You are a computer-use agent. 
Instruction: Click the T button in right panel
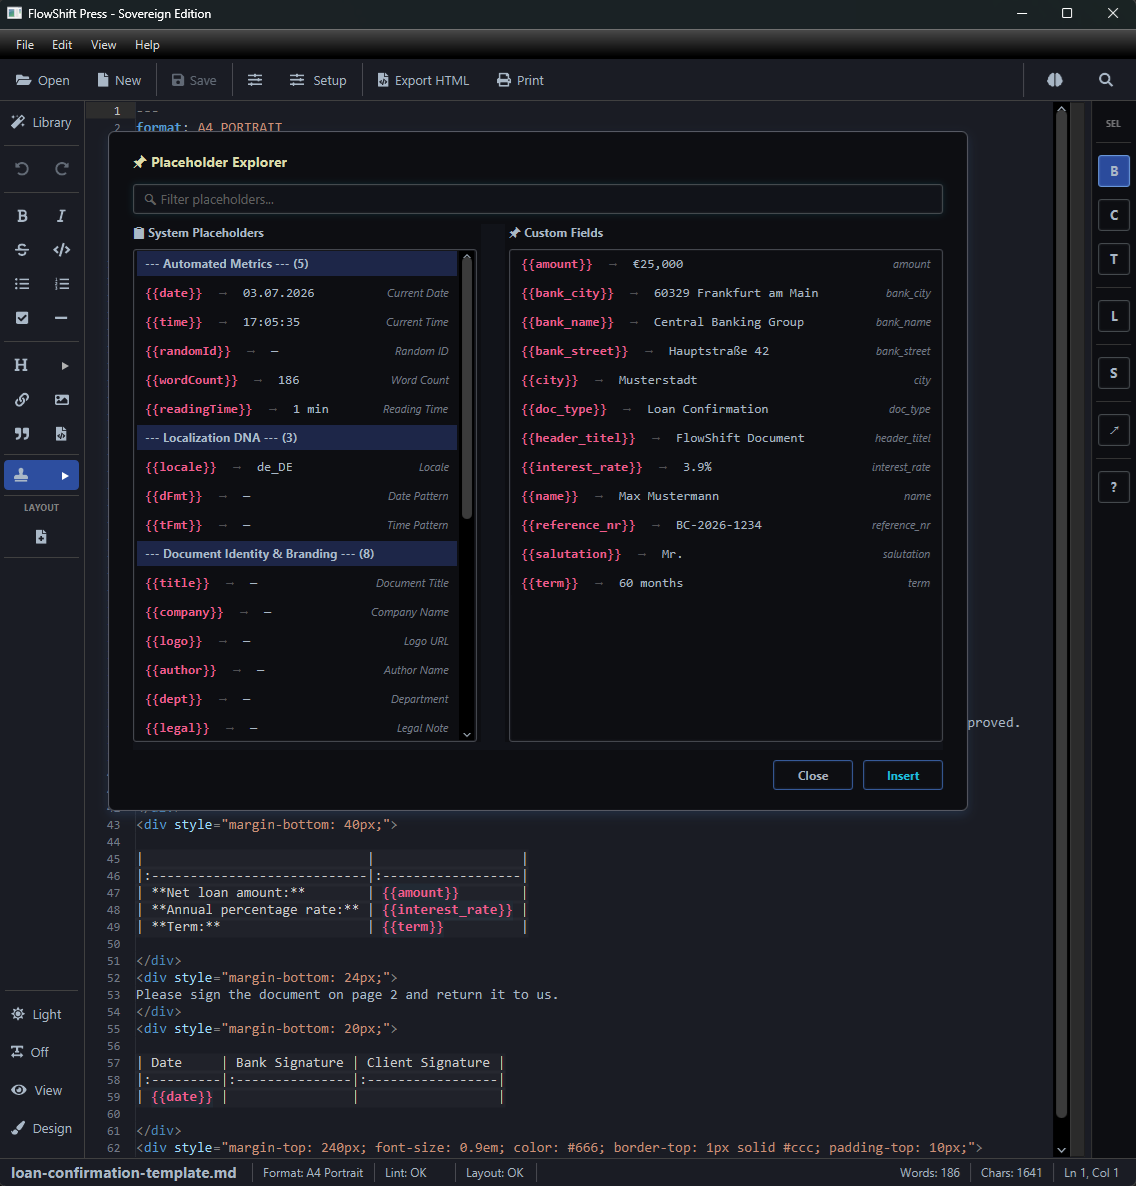1113,259
